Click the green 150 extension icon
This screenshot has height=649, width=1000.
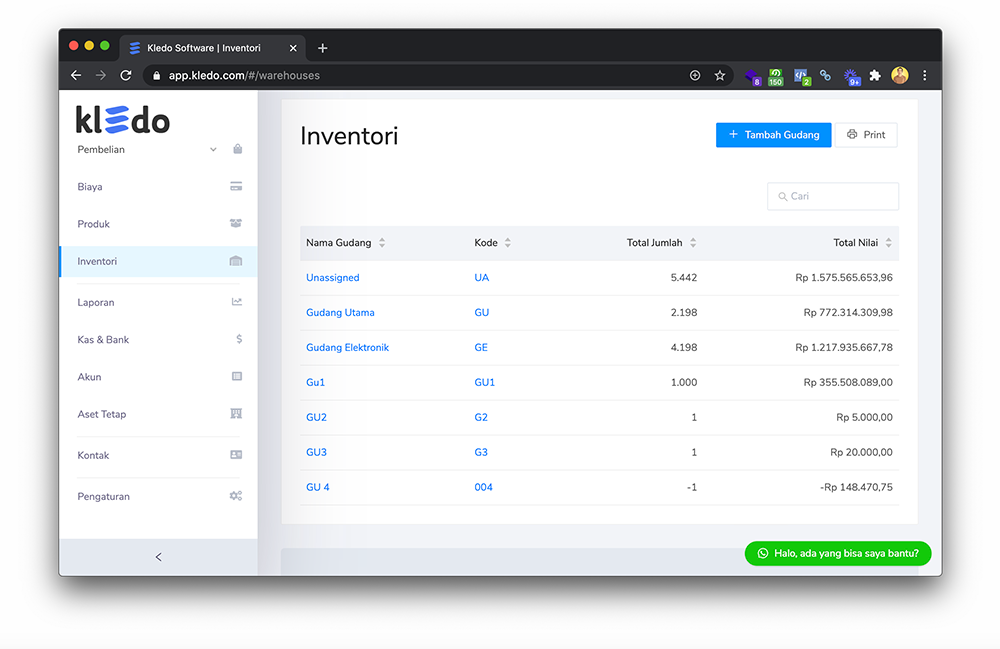click(x=776, y=77)
